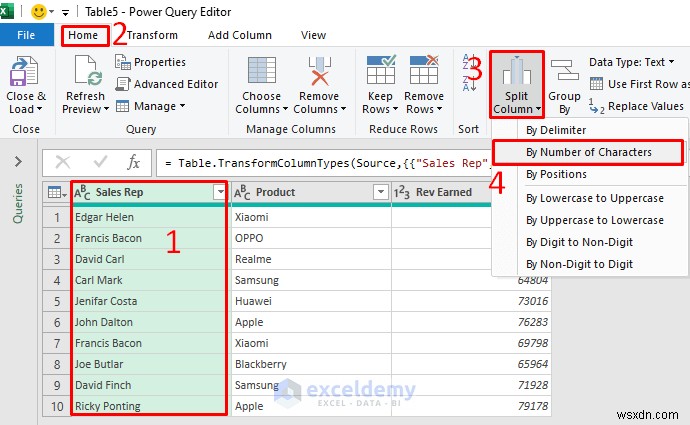Open the Advanced Editor

point(166,84)
